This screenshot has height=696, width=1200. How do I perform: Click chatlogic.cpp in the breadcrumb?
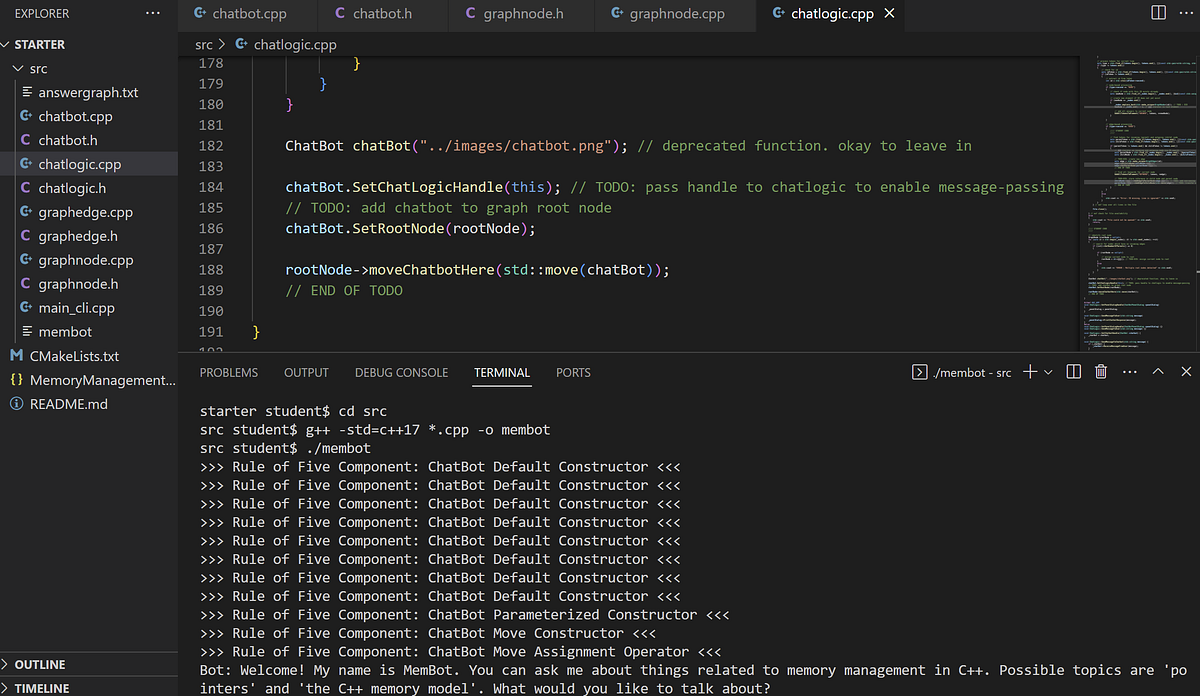[295, 45]
